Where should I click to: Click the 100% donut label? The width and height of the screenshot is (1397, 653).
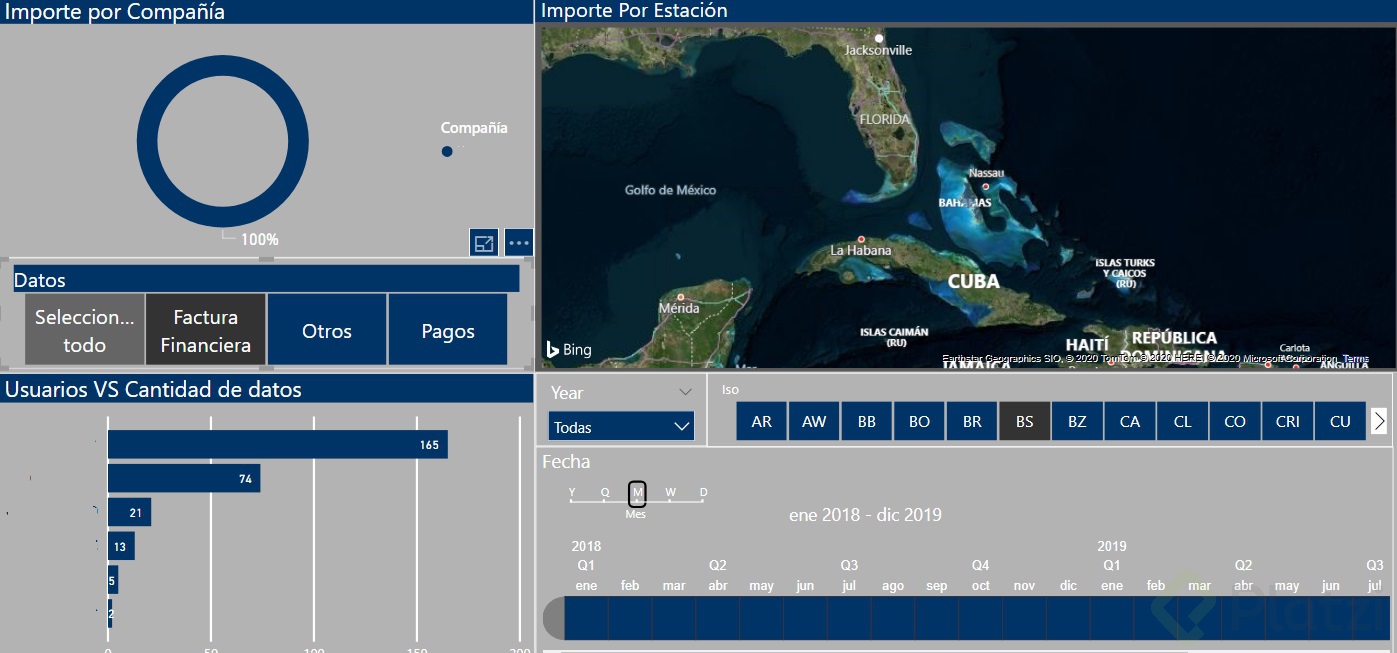pos(260,240)
